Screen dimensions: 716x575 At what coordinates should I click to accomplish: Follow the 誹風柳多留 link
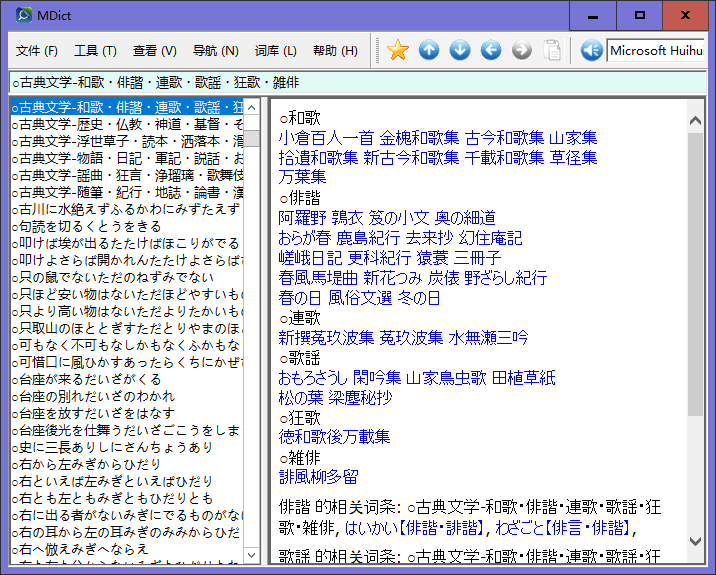(x=318, y=477)
